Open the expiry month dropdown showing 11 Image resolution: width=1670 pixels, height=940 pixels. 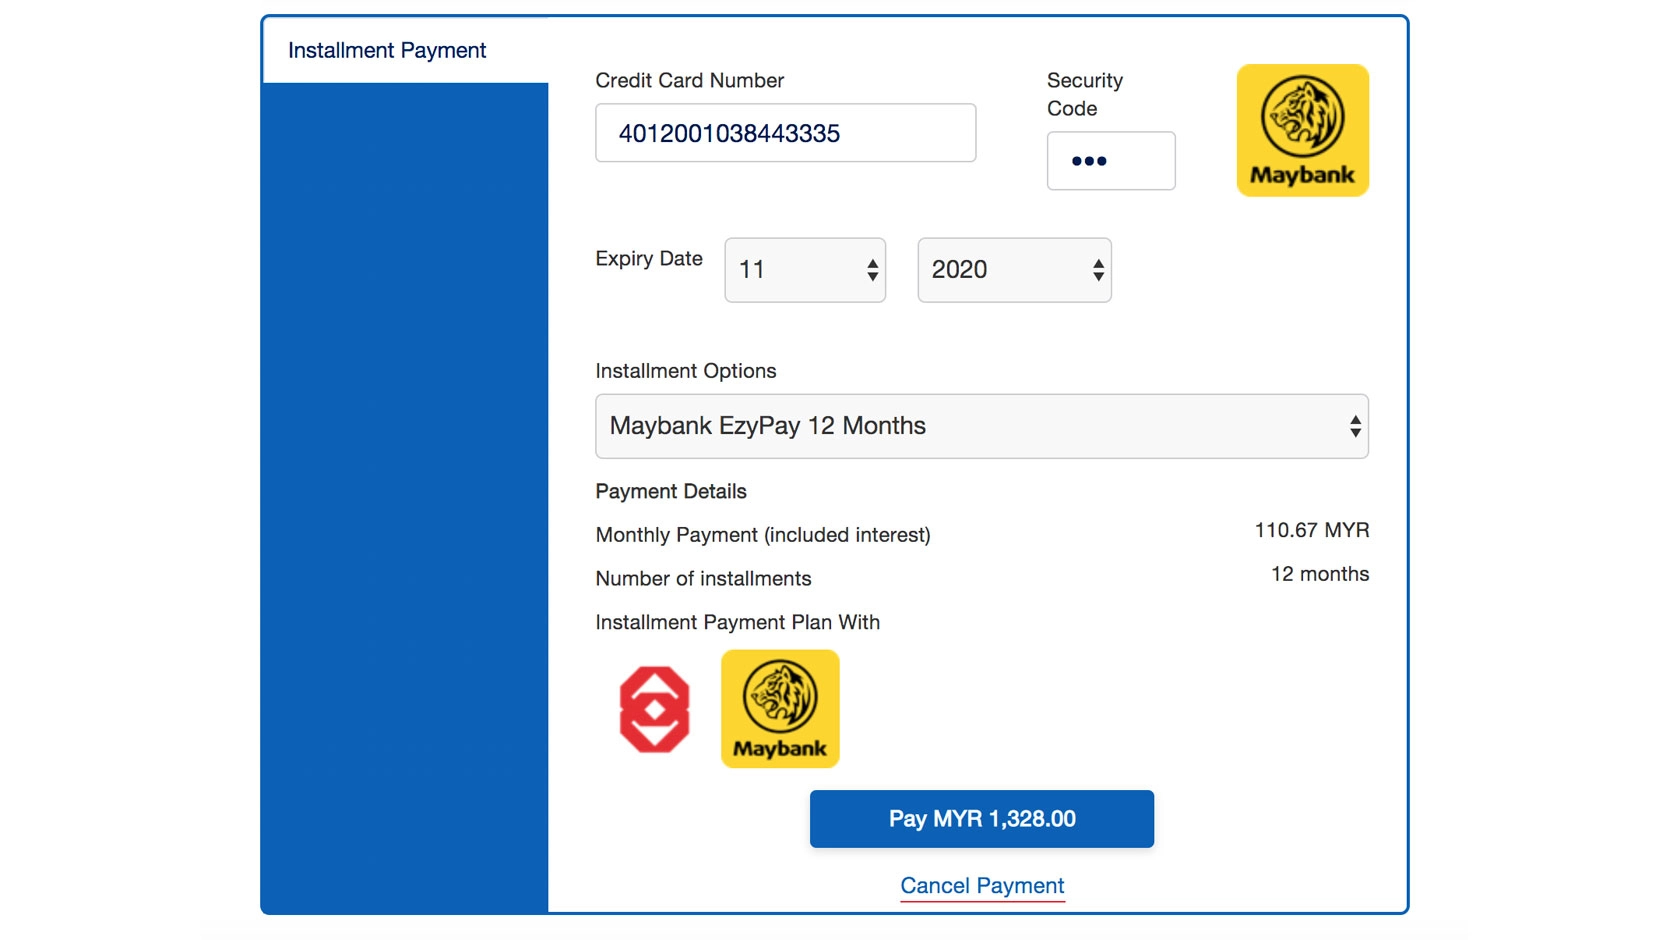[x=805, y=270]
